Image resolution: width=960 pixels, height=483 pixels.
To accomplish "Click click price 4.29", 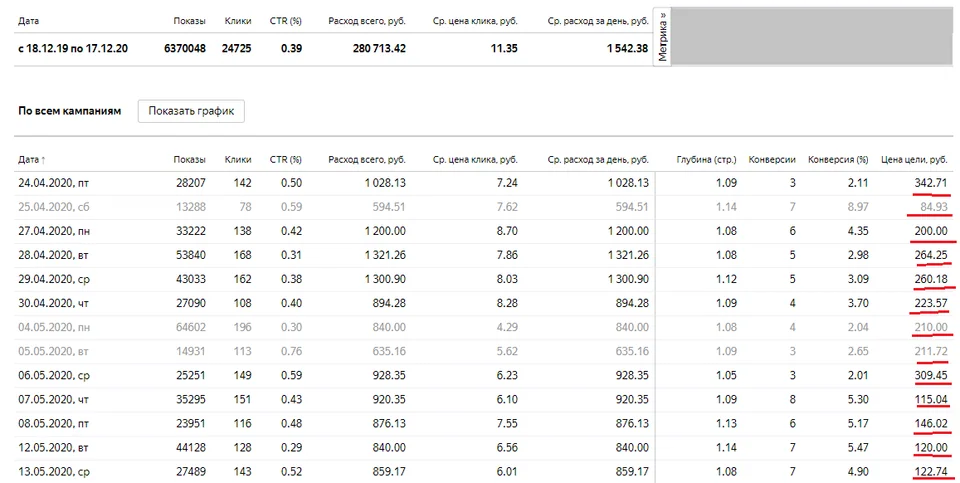I will point(508,328).
